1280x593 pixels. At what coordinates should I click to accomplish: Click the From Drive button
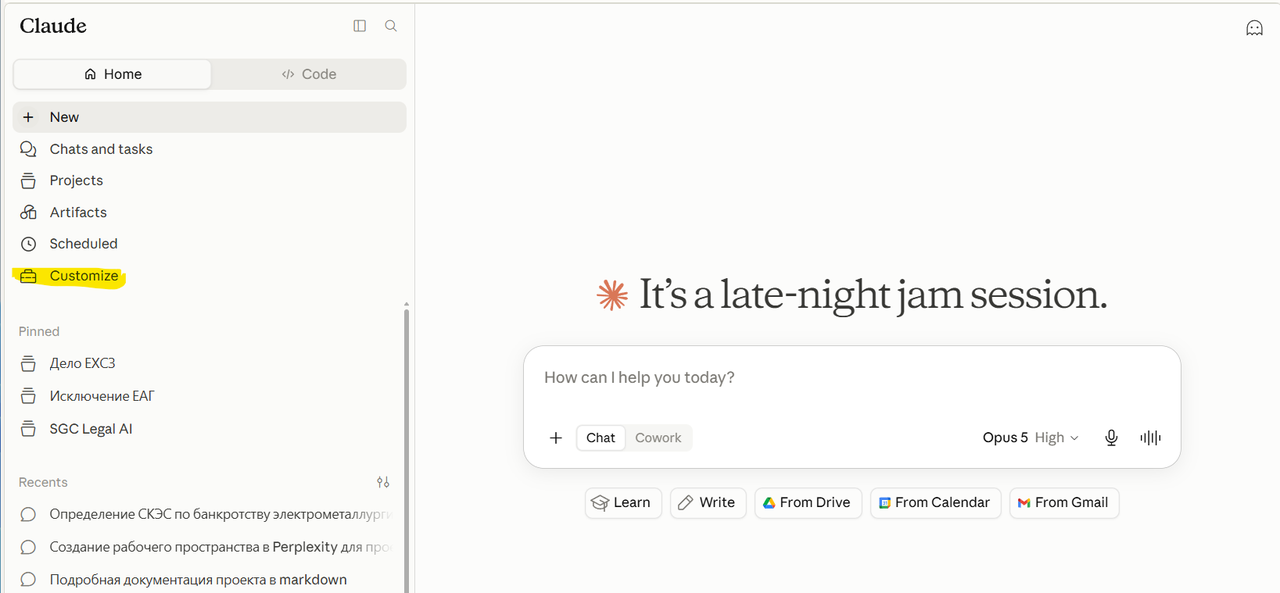click(808, 503)
